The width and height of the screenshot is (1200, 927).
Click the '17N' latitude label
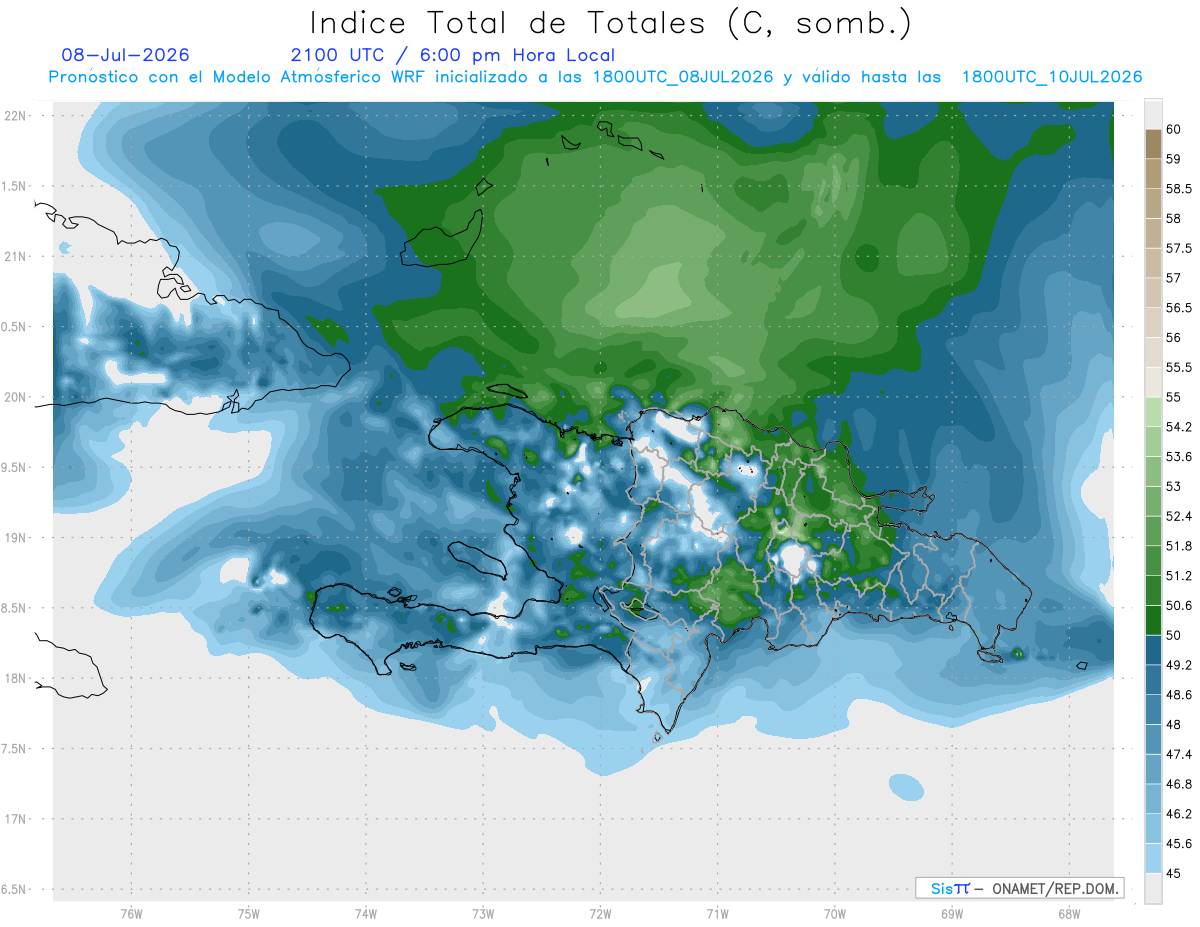tap(15, 819)
